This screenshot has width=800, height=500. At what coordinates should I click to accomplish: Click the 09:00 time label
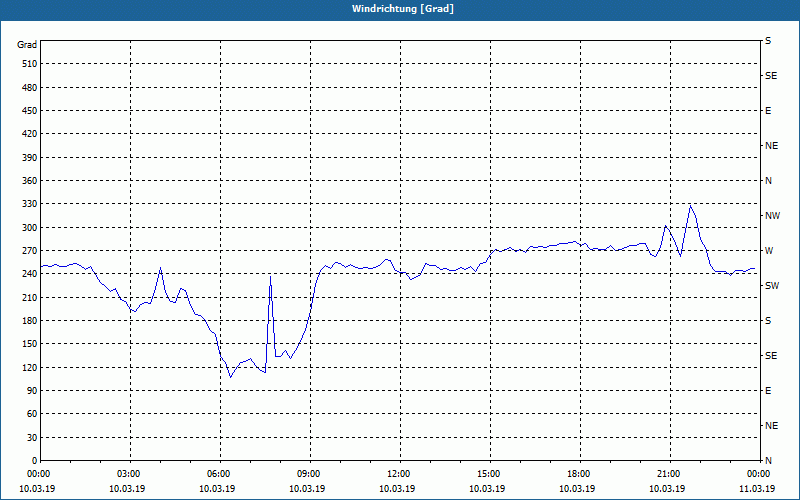[x=309, y=474]
